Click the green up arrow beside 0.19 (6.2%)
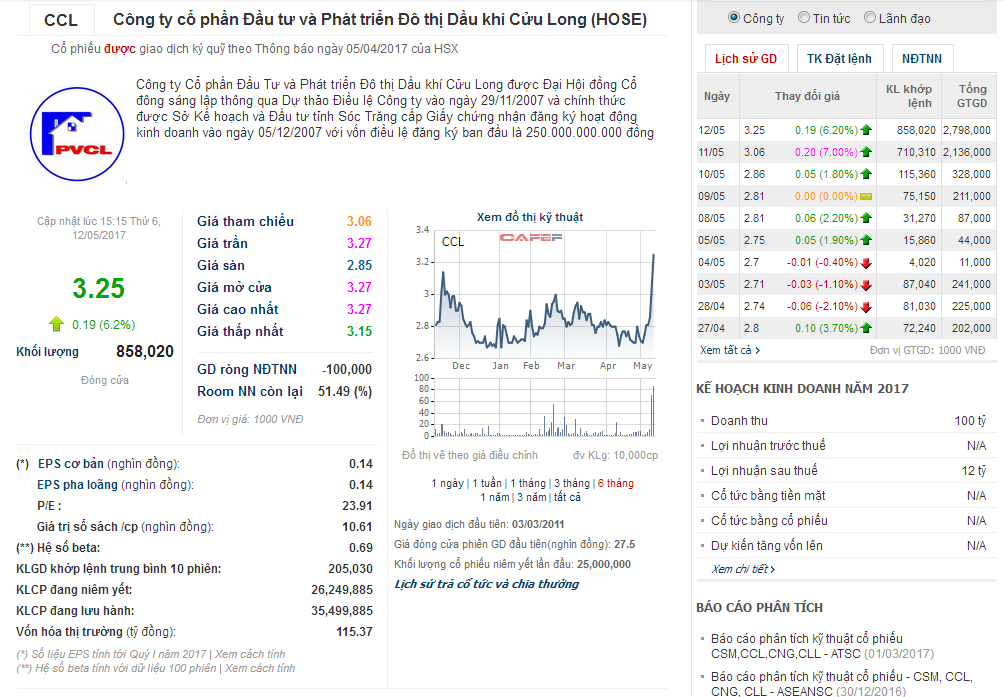The height and width of the screenshot is (697, 1004). pos(57,324)
